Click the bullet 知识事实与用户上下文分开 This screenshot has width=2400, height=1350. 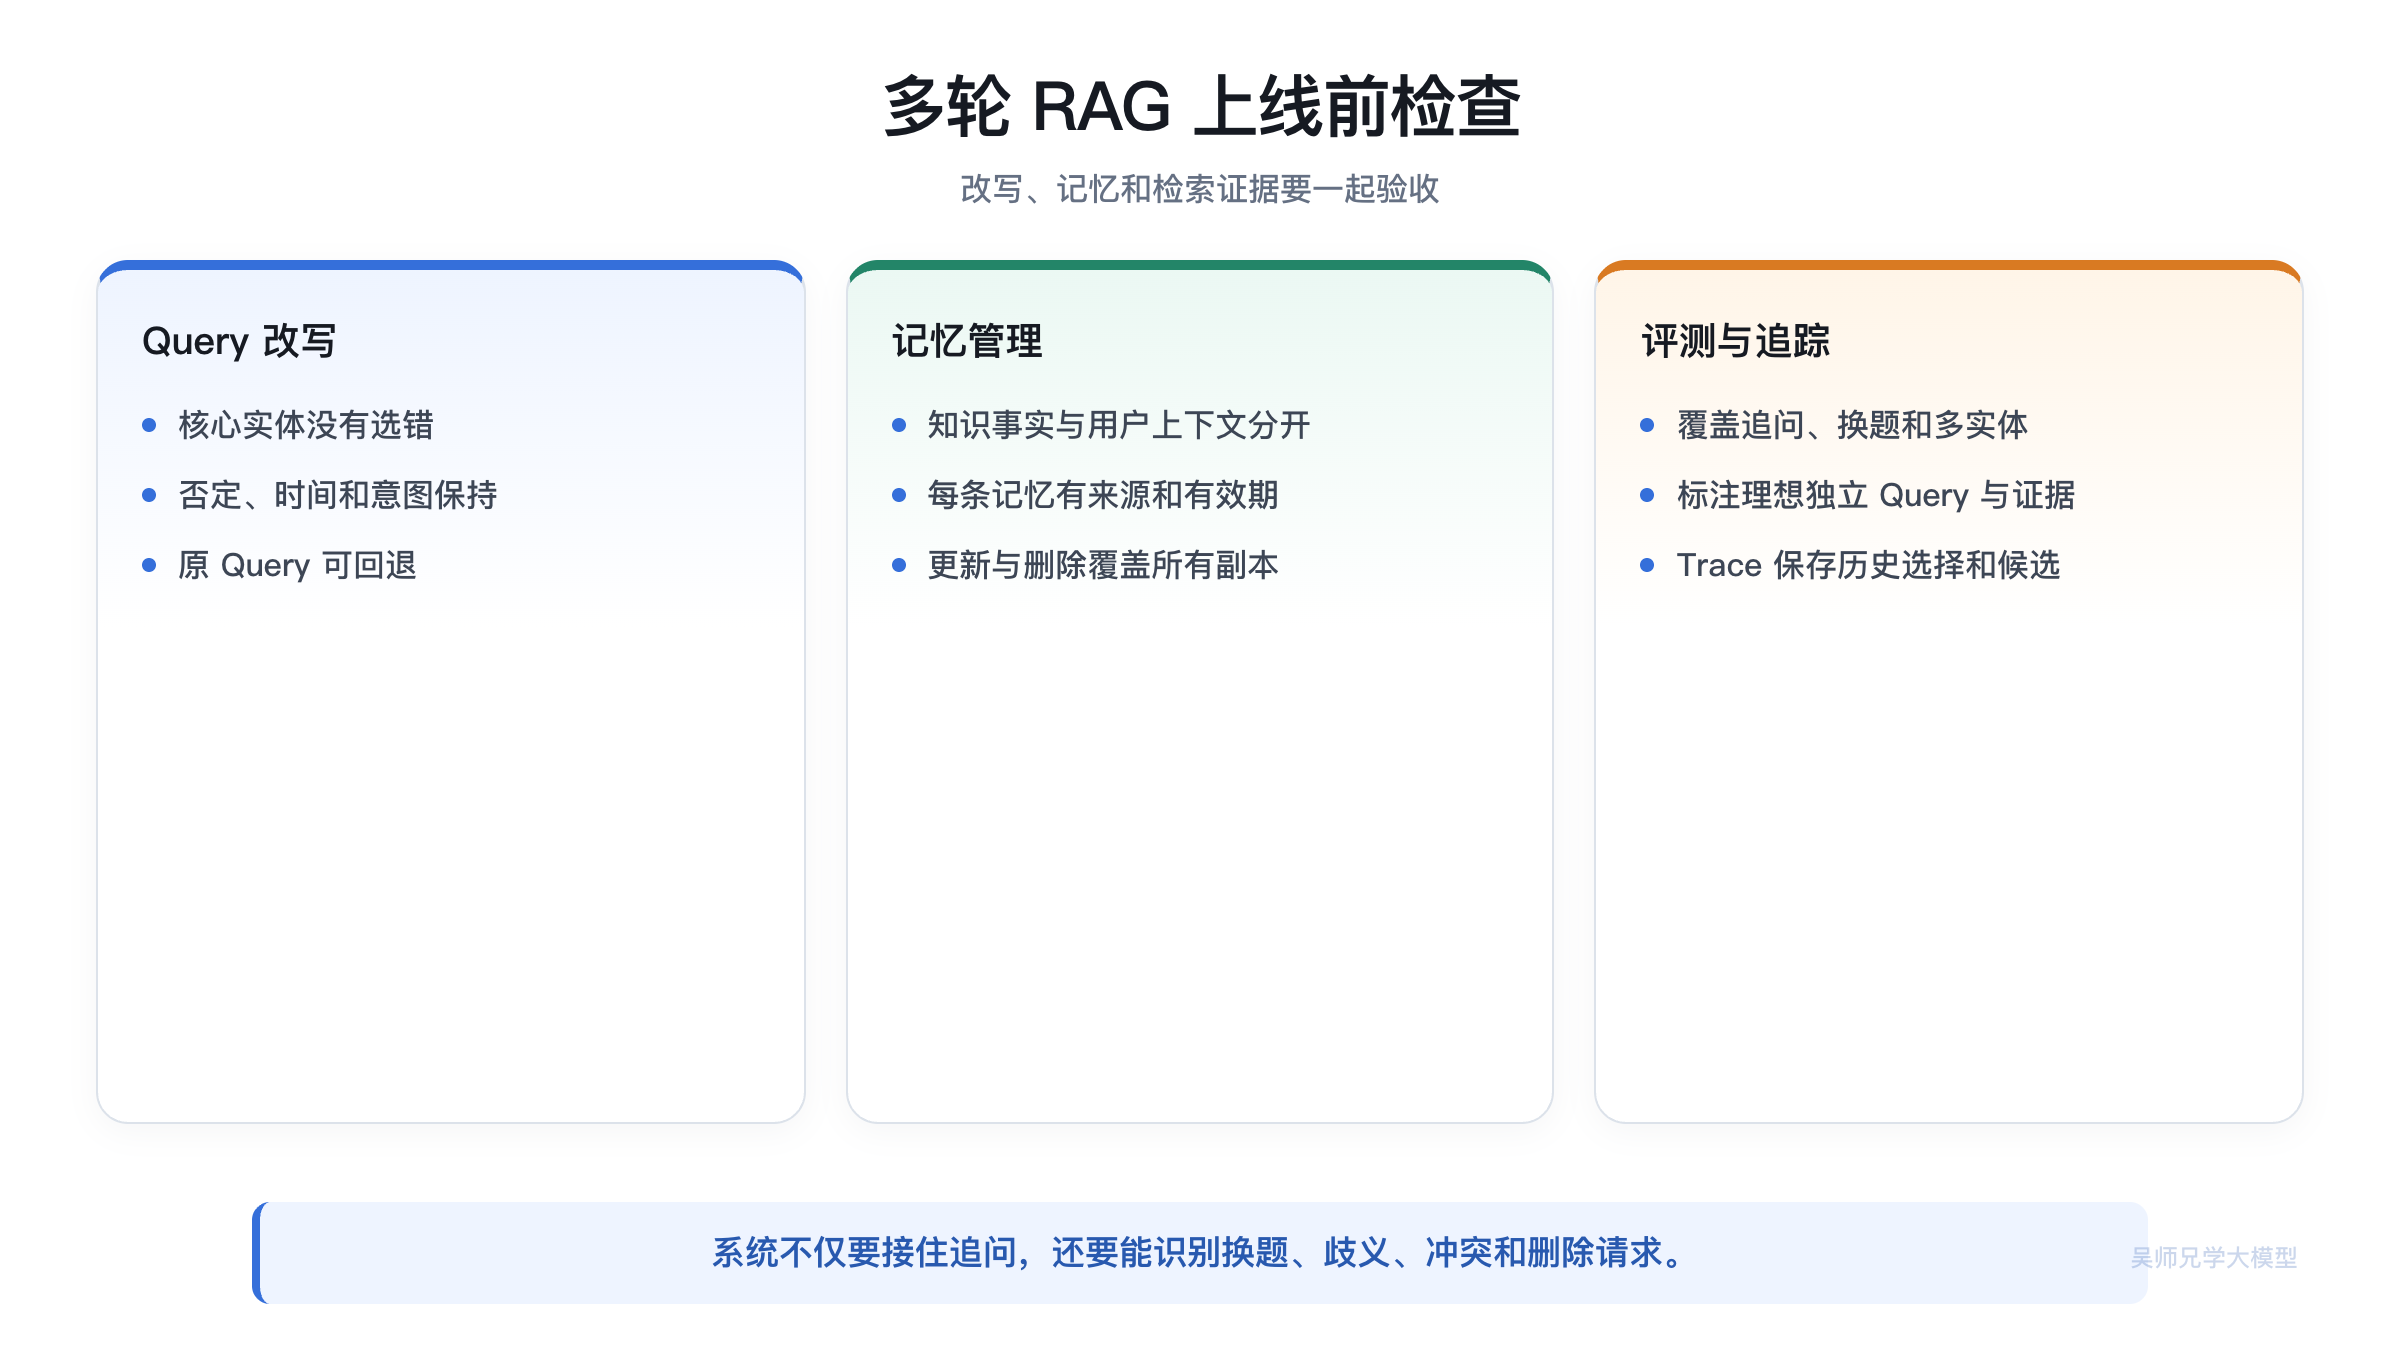[1119, 425]
